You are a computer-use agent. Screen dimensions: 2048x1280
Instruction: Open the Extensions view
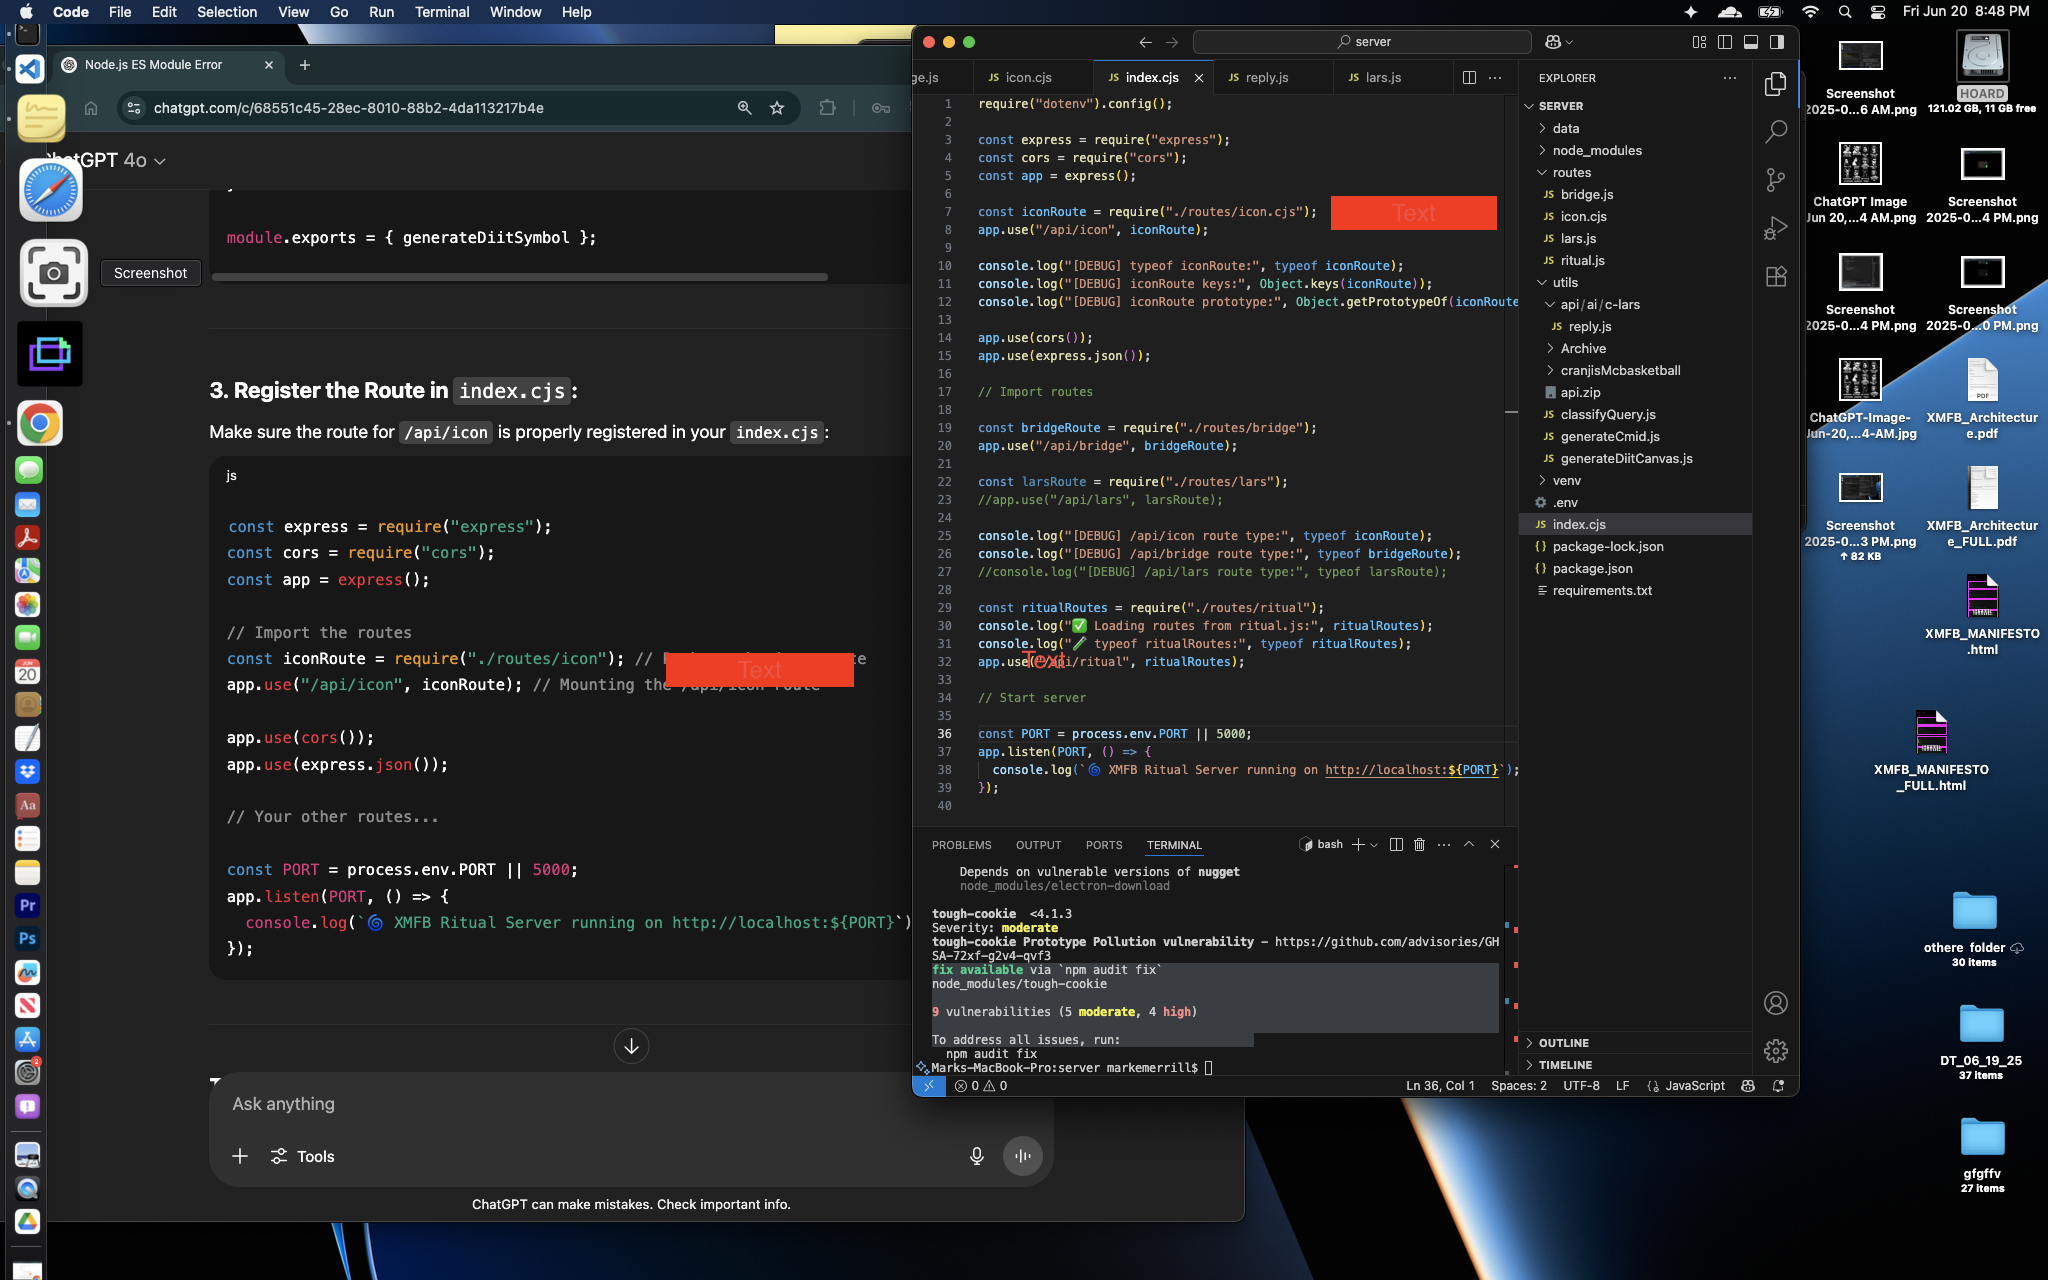[x=1776, y=277]
